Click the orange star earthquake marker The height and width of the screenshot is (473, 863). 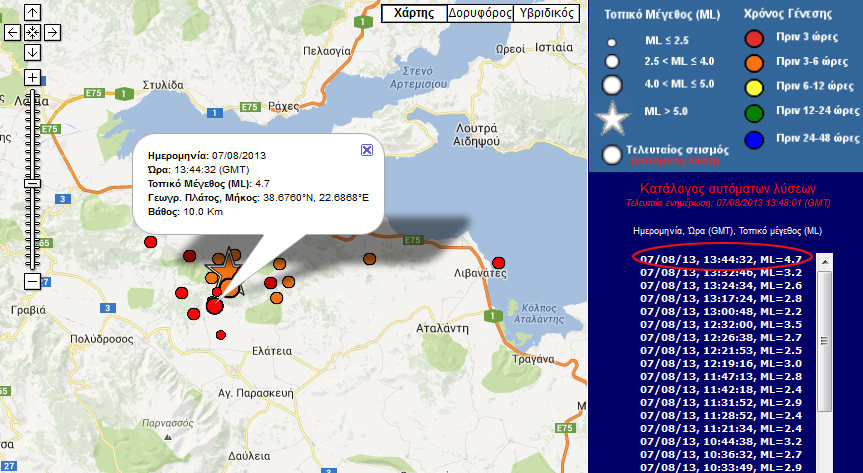click(x=226, y=272)
